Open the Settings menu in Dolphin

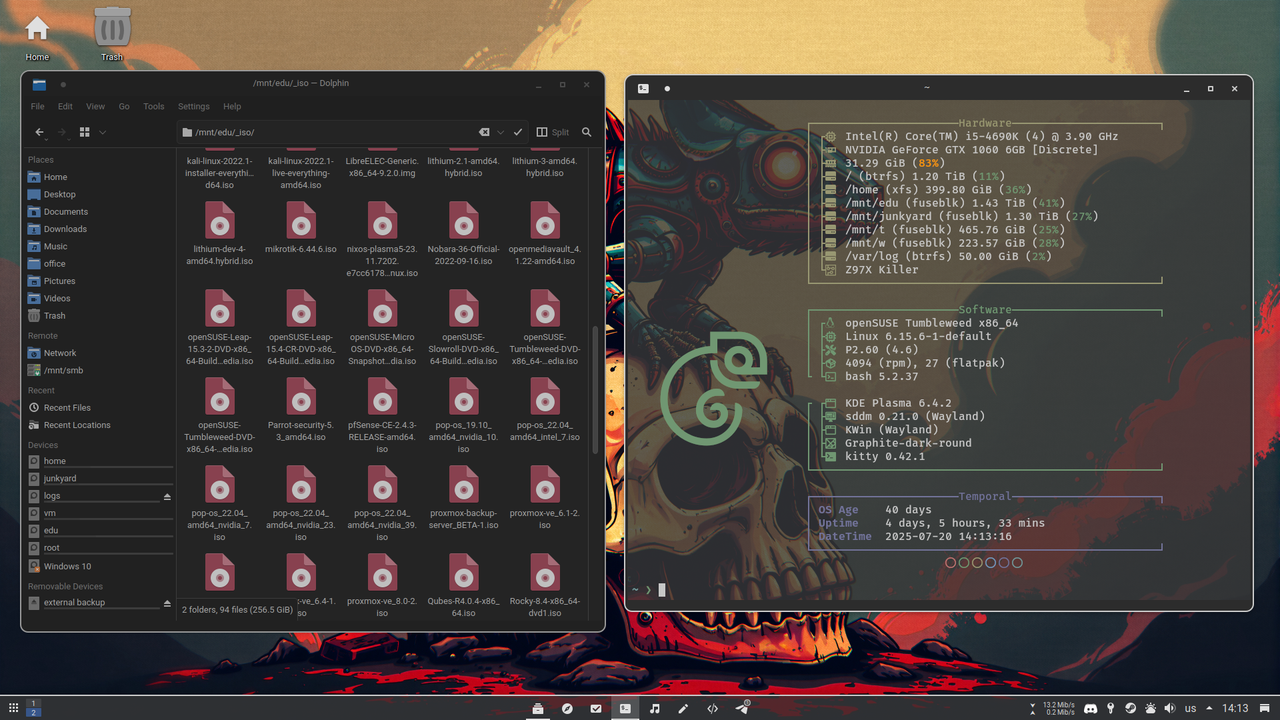coord(194,106)
